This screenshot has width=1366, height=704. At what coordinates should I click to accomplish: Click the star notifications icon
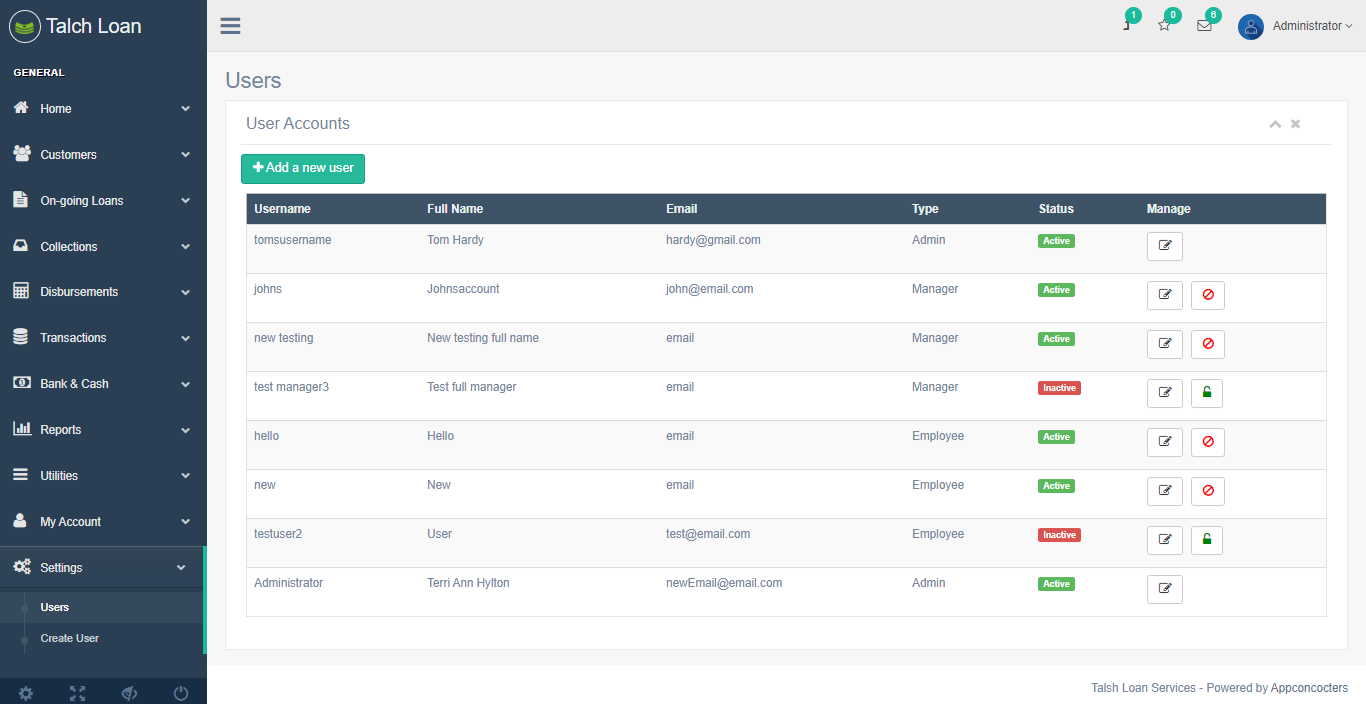tap(1164, 26)
